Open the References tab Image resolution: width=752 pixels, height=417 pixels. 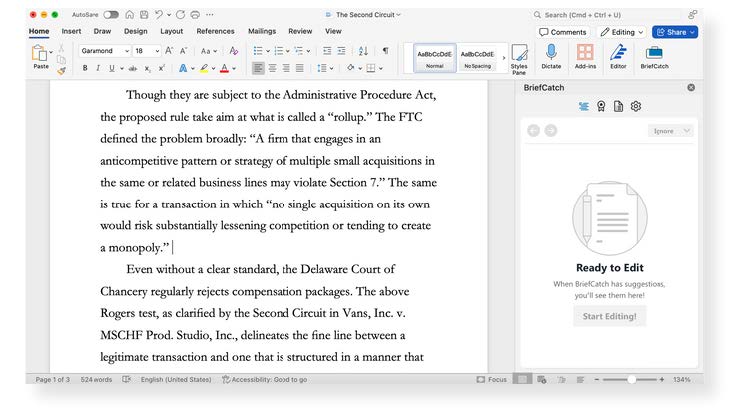pyautogui.click(x=215, y=31)
